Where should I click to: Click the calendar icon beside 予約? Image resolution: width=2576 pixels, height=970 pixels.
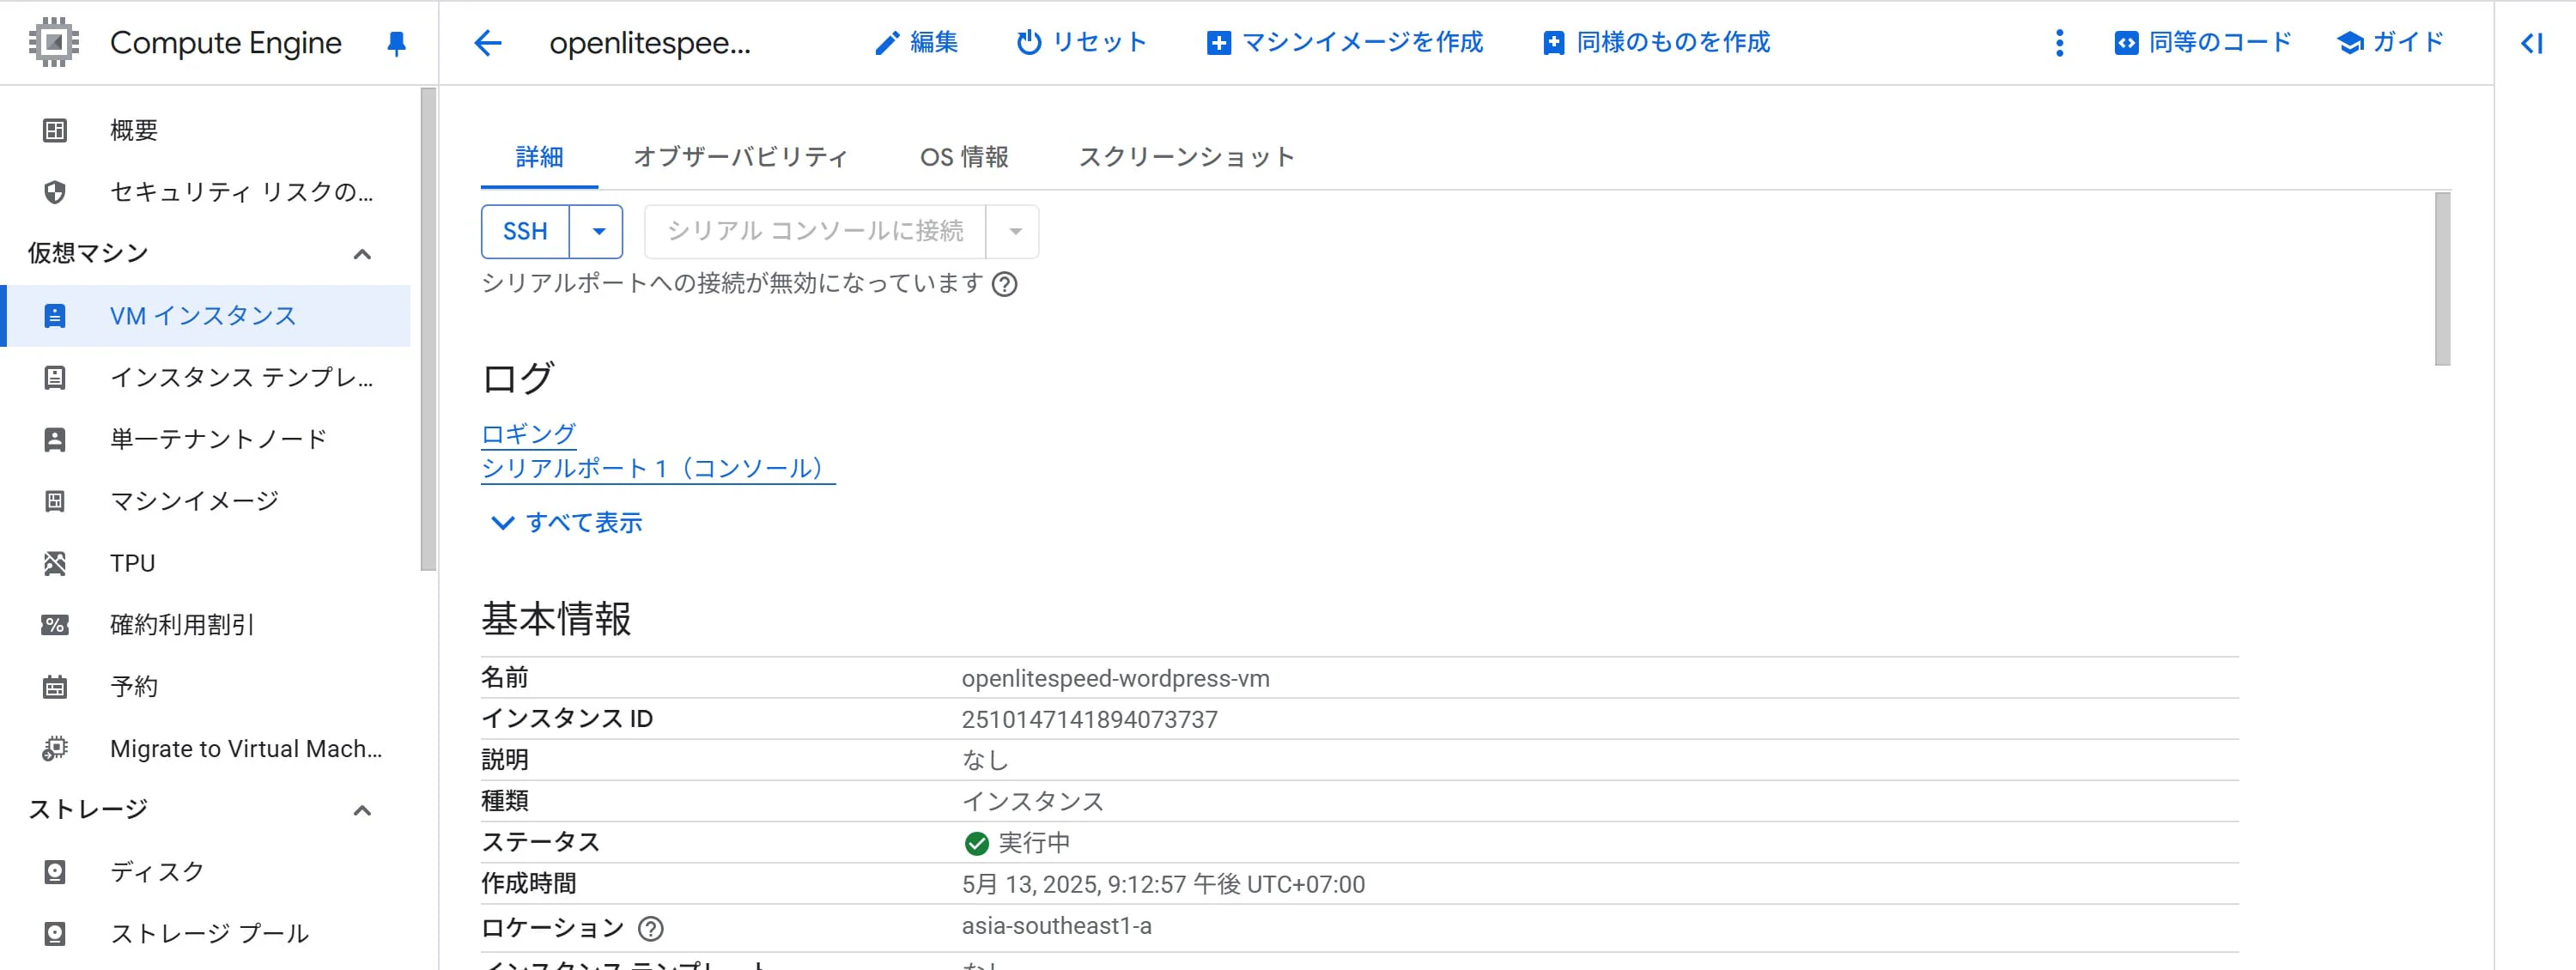click(55, 687)
